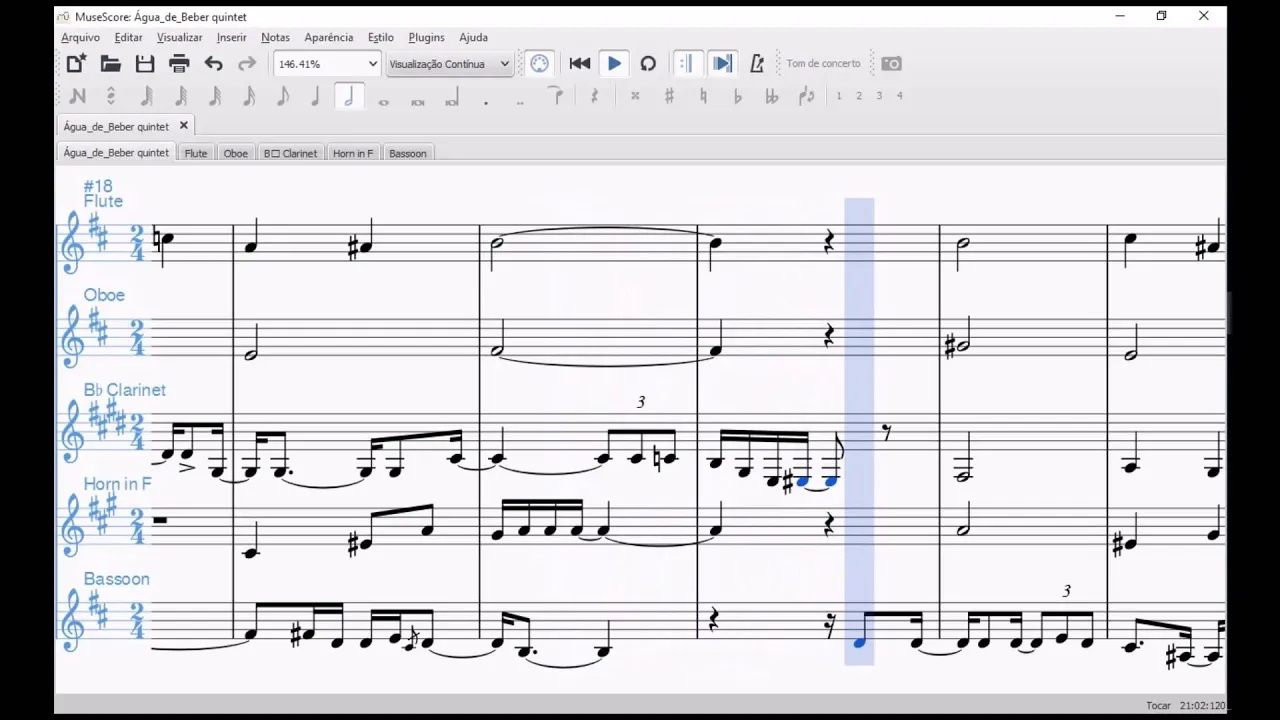Close the Água_de_Beber quintet document tab
This screenshot has width=1280, height=720.
[183, 126]
